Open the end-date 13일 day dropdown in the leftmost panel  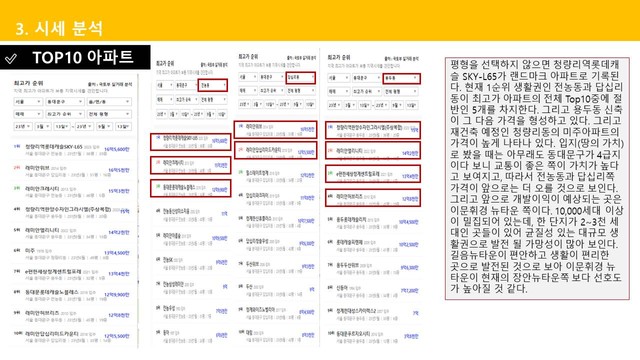123,127
